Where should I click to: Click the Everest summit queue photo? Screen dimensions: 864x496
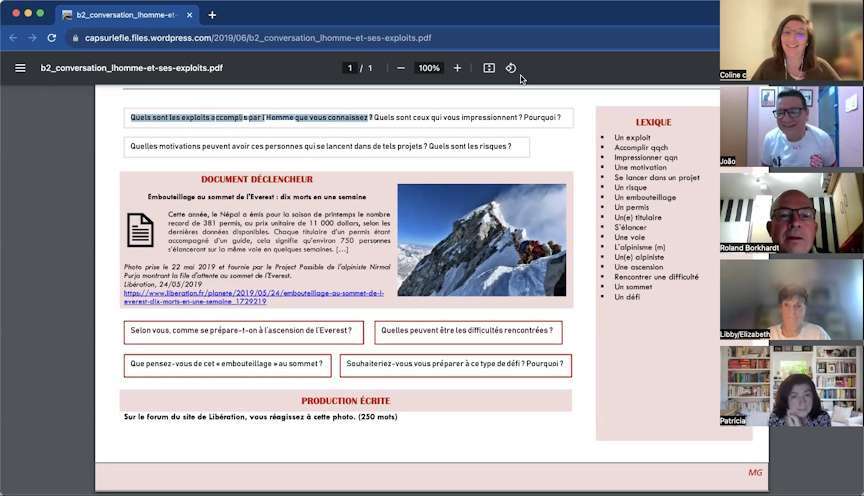pos(482,240)
